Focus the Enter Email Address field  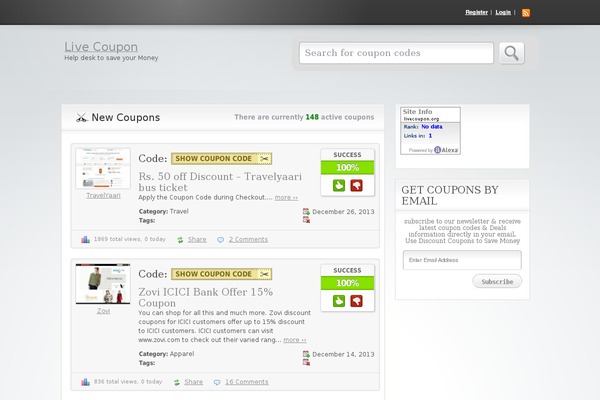[462, 260]
